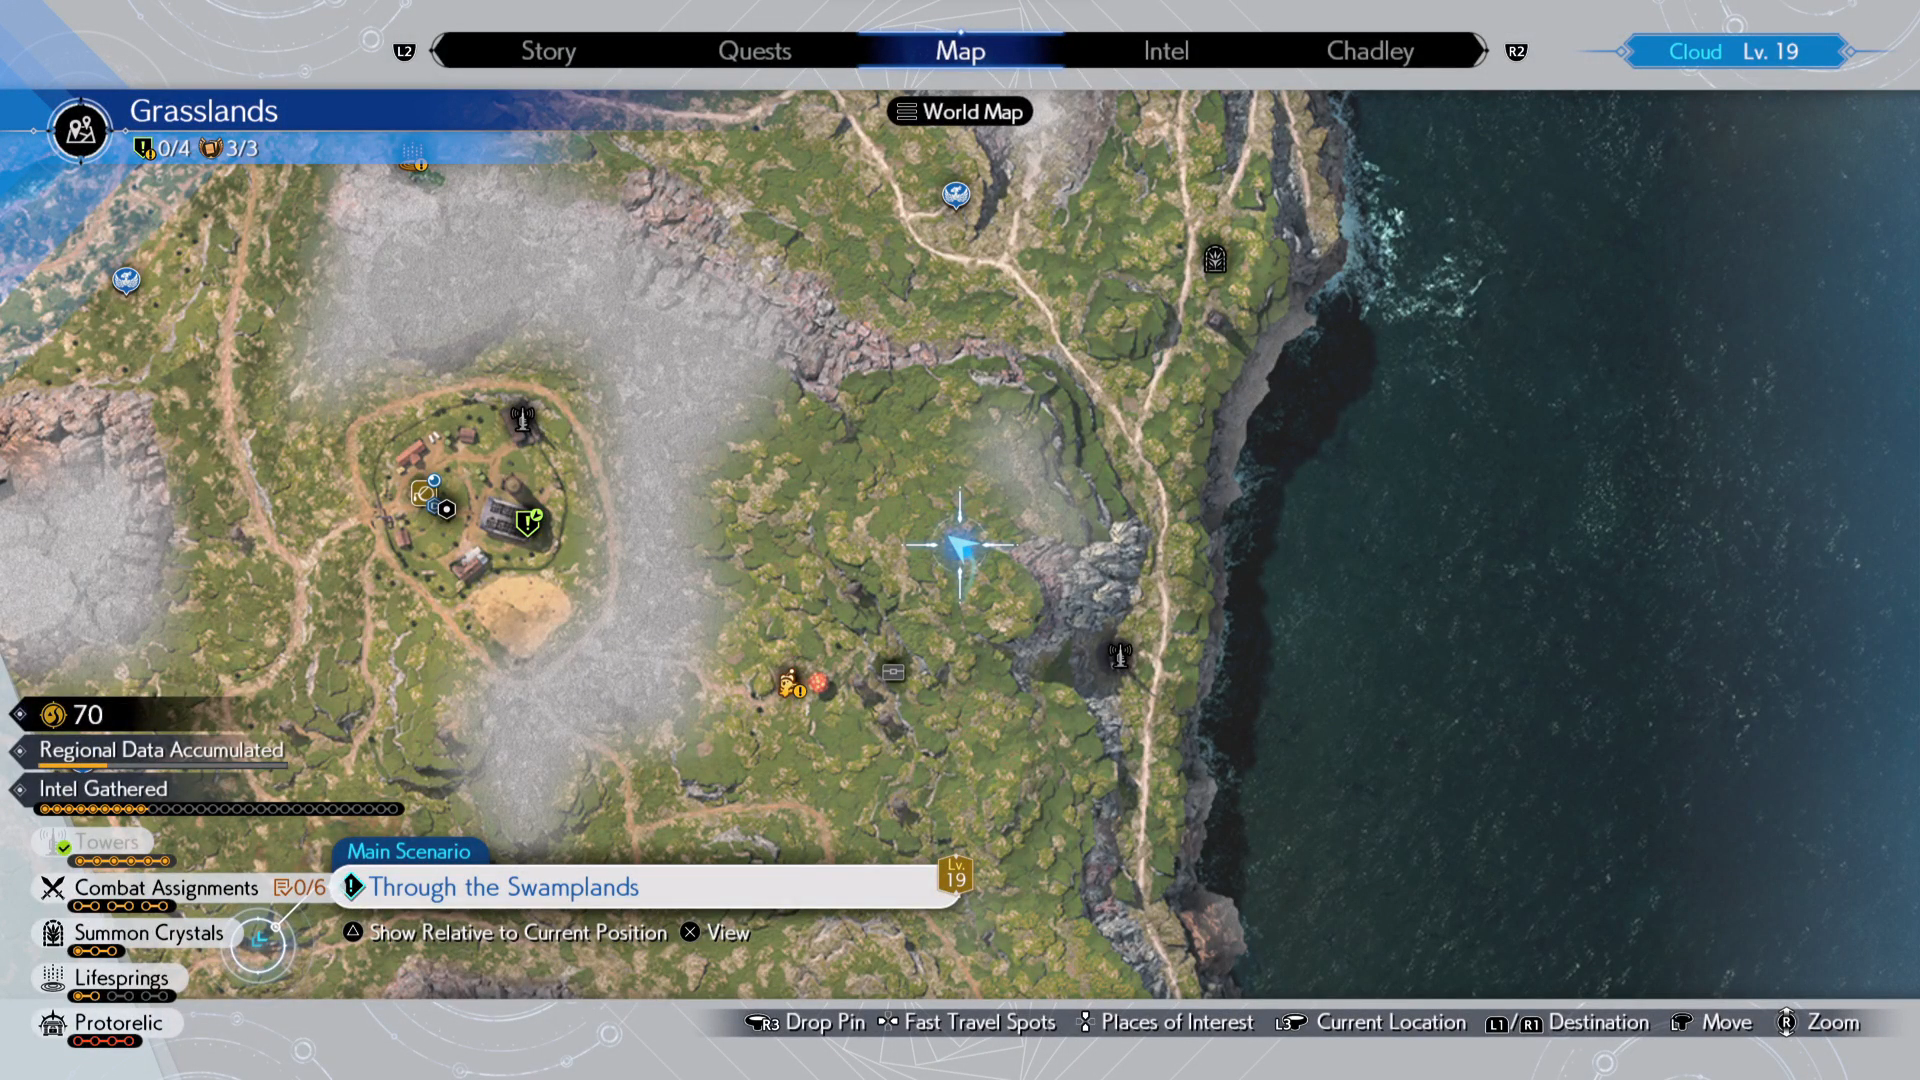Expand the Protorelic intel category
Viewport: 1920px width, 1080px height.
click(118, 1023)
